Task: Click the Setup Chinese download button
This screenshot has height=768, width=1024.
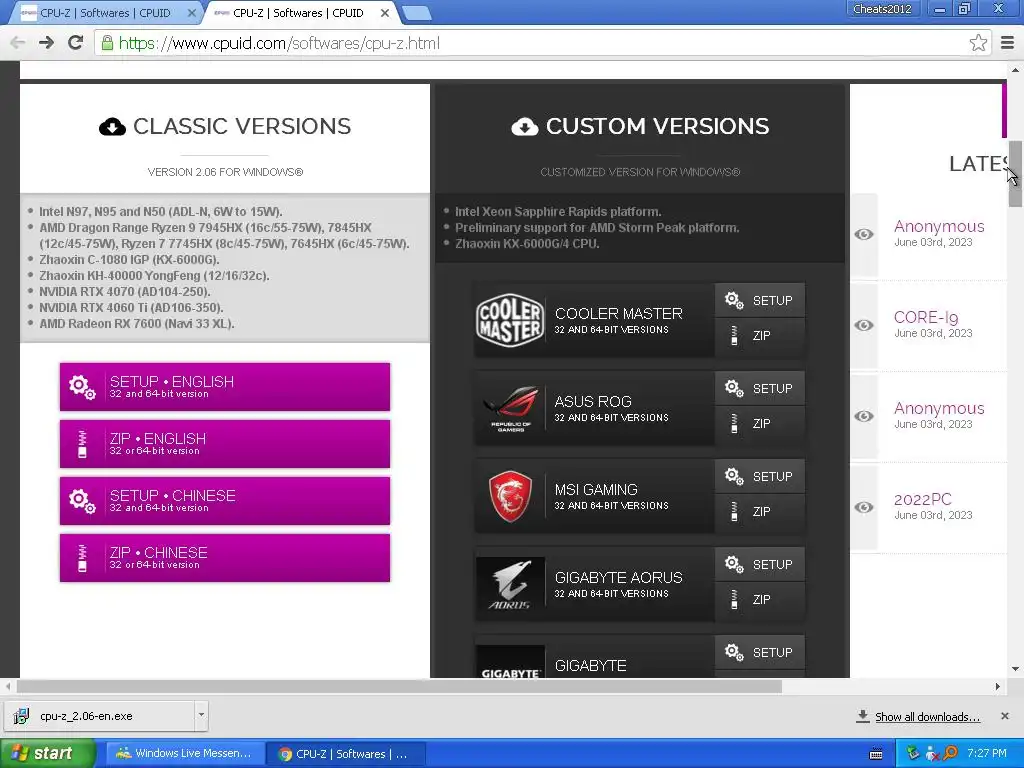Action: coord(225,501)
